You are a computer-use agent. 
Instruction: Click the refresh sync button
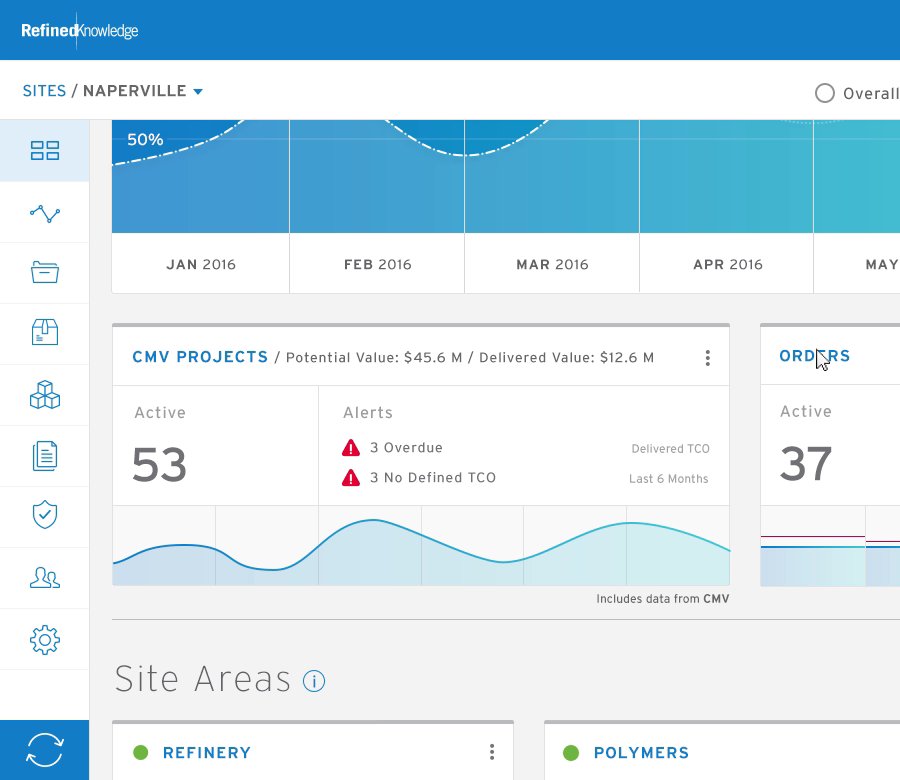(45, 750)
